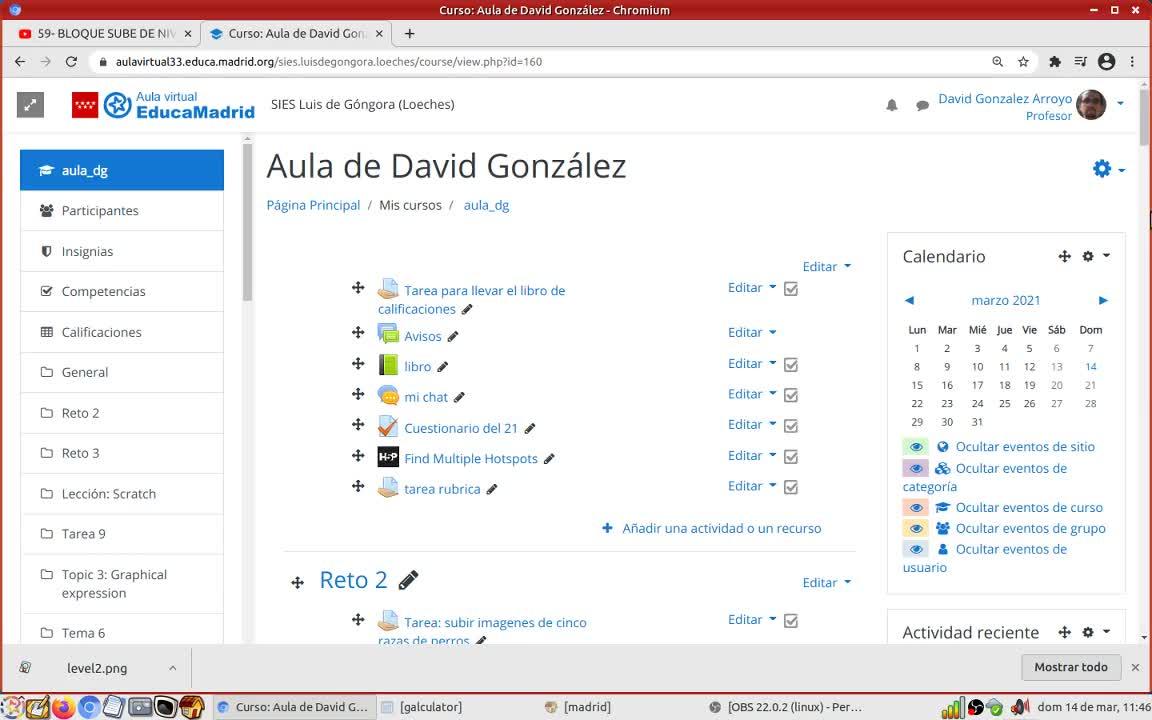Click the user profile photo thumbnail
The height and width of the screenshot is (720, 1152).
click(x=1091, y=105)
